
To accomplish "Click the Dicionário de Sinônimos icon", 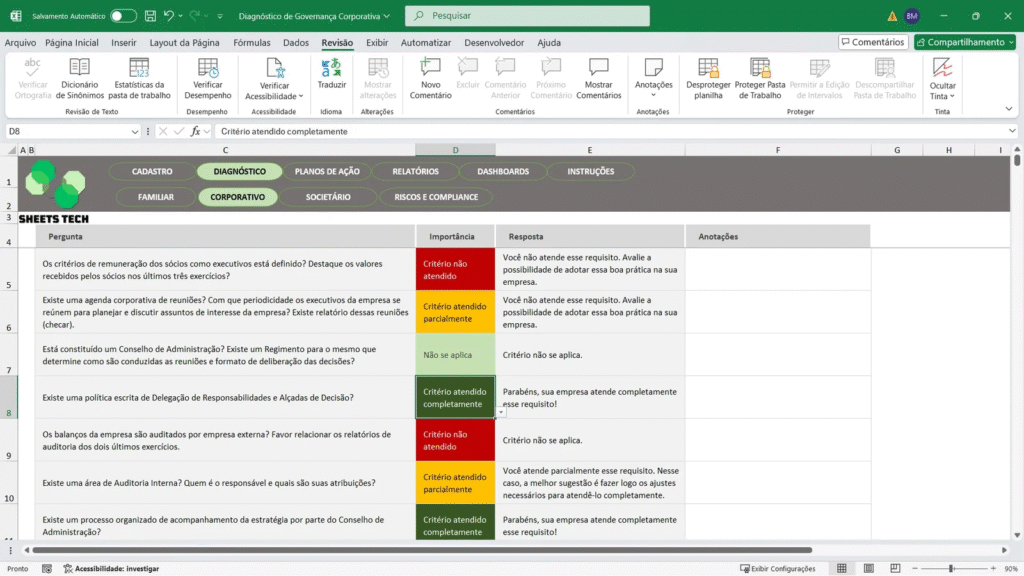I will pos(80,68).
